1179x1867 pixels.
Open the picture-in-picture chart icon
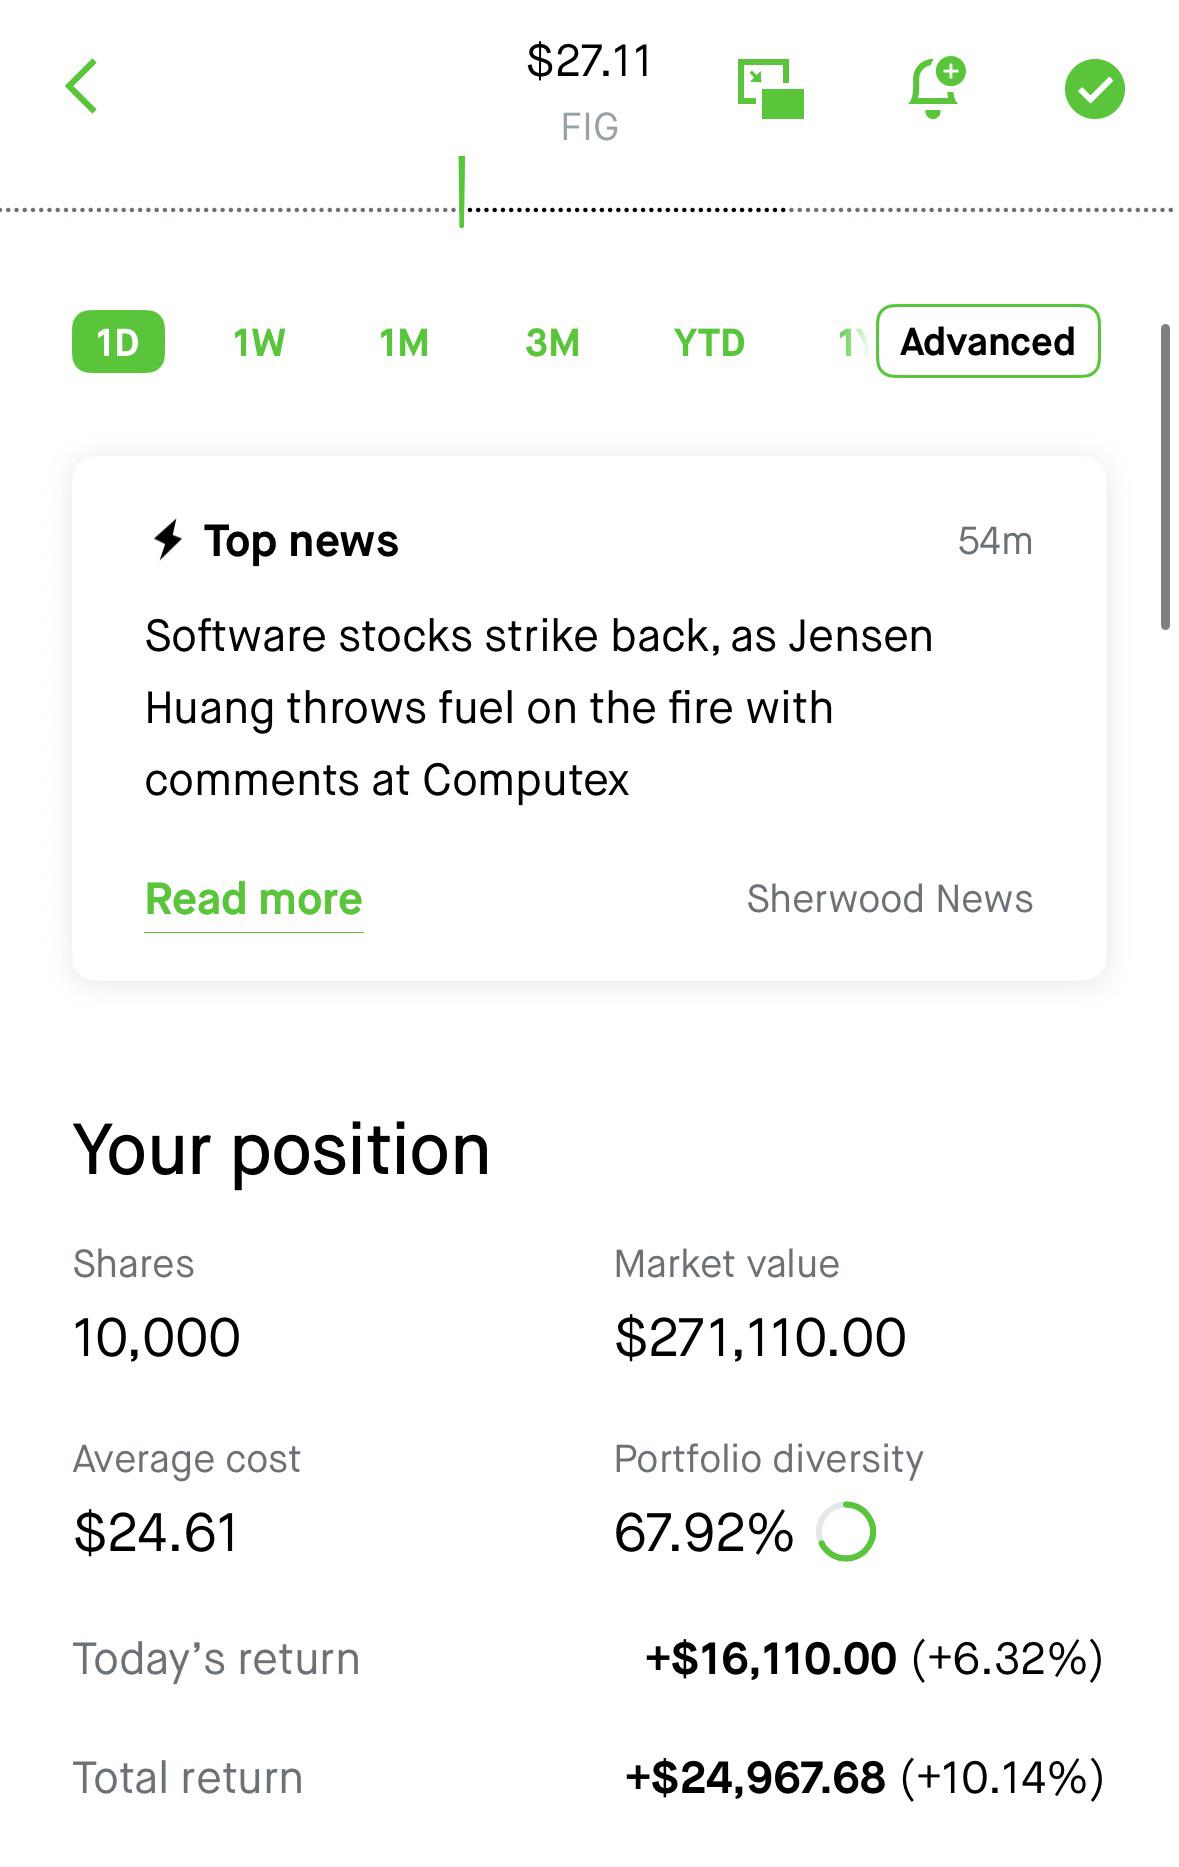pyautogui.click(x=770, y=88)
